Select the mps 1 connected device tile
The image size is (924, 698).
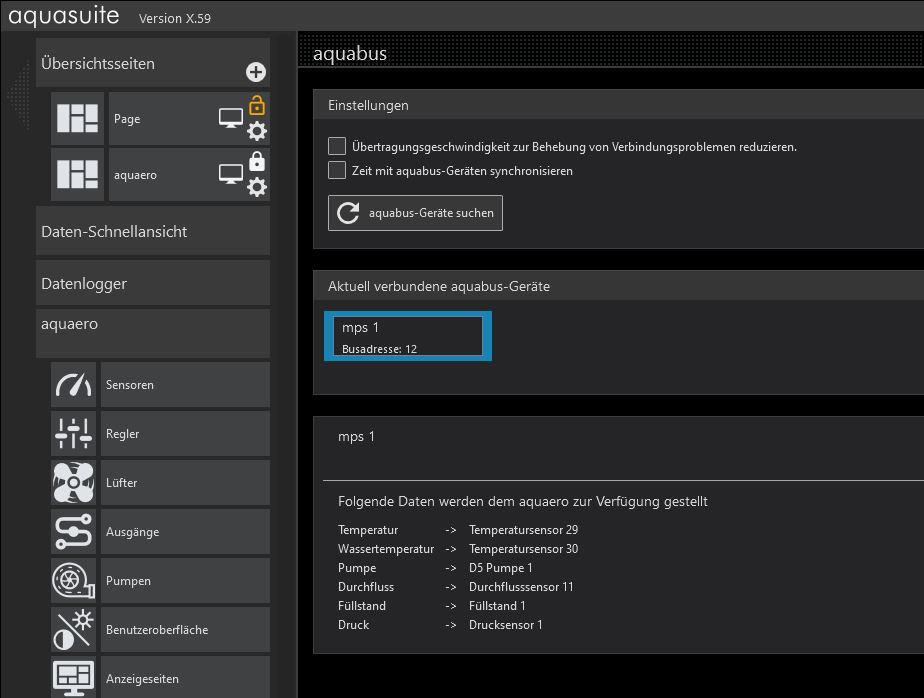(408, 336)
